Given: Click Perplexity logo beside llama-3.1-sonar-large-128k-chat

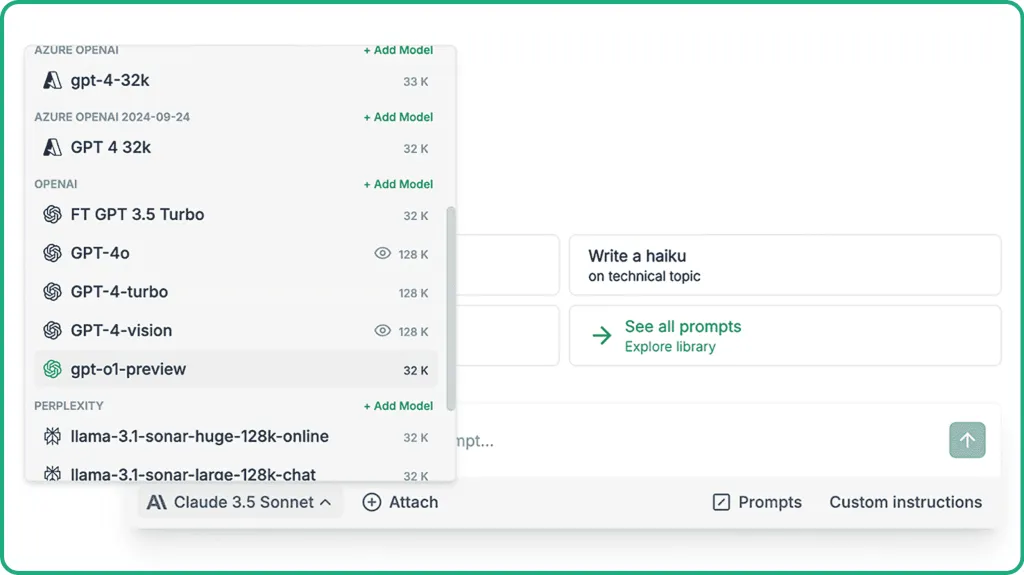Looking at the screenshot, I should (52, 473).
